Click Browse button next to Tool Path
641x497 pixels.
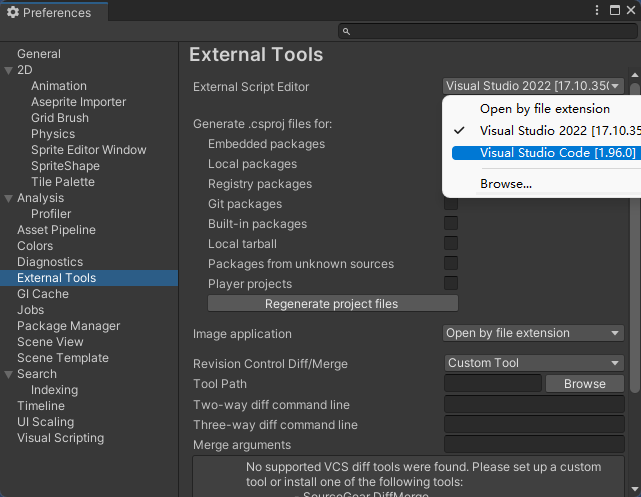[x=585, y=384]
